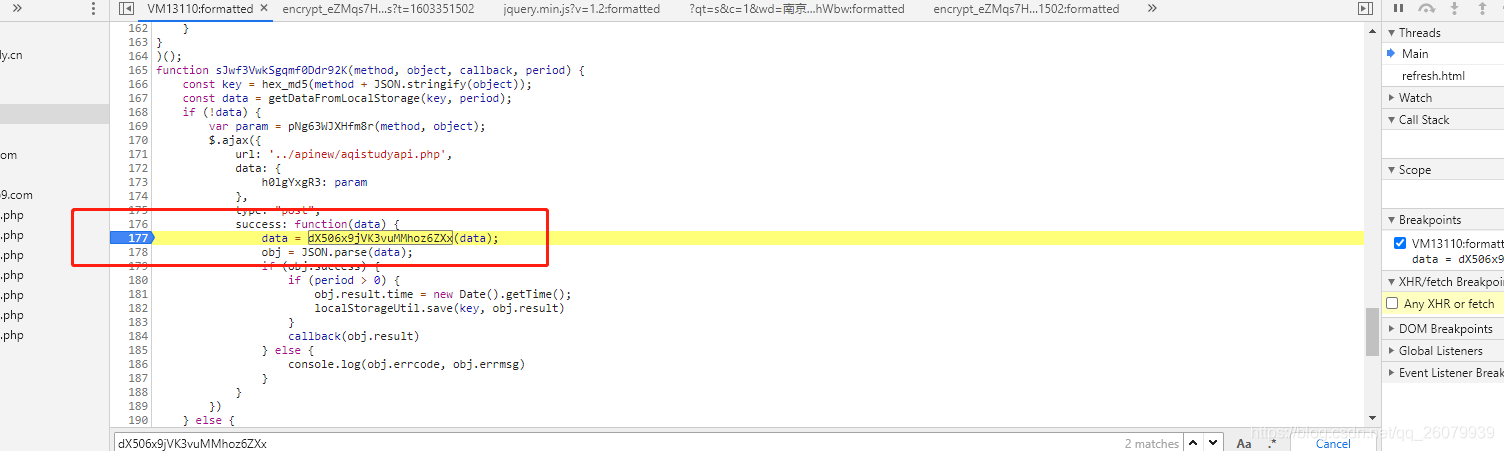Image resolution: width=1504 pixels, height=451 pixels.
Task: Expand the Watch section
Action: click(x=1443, y=97)
